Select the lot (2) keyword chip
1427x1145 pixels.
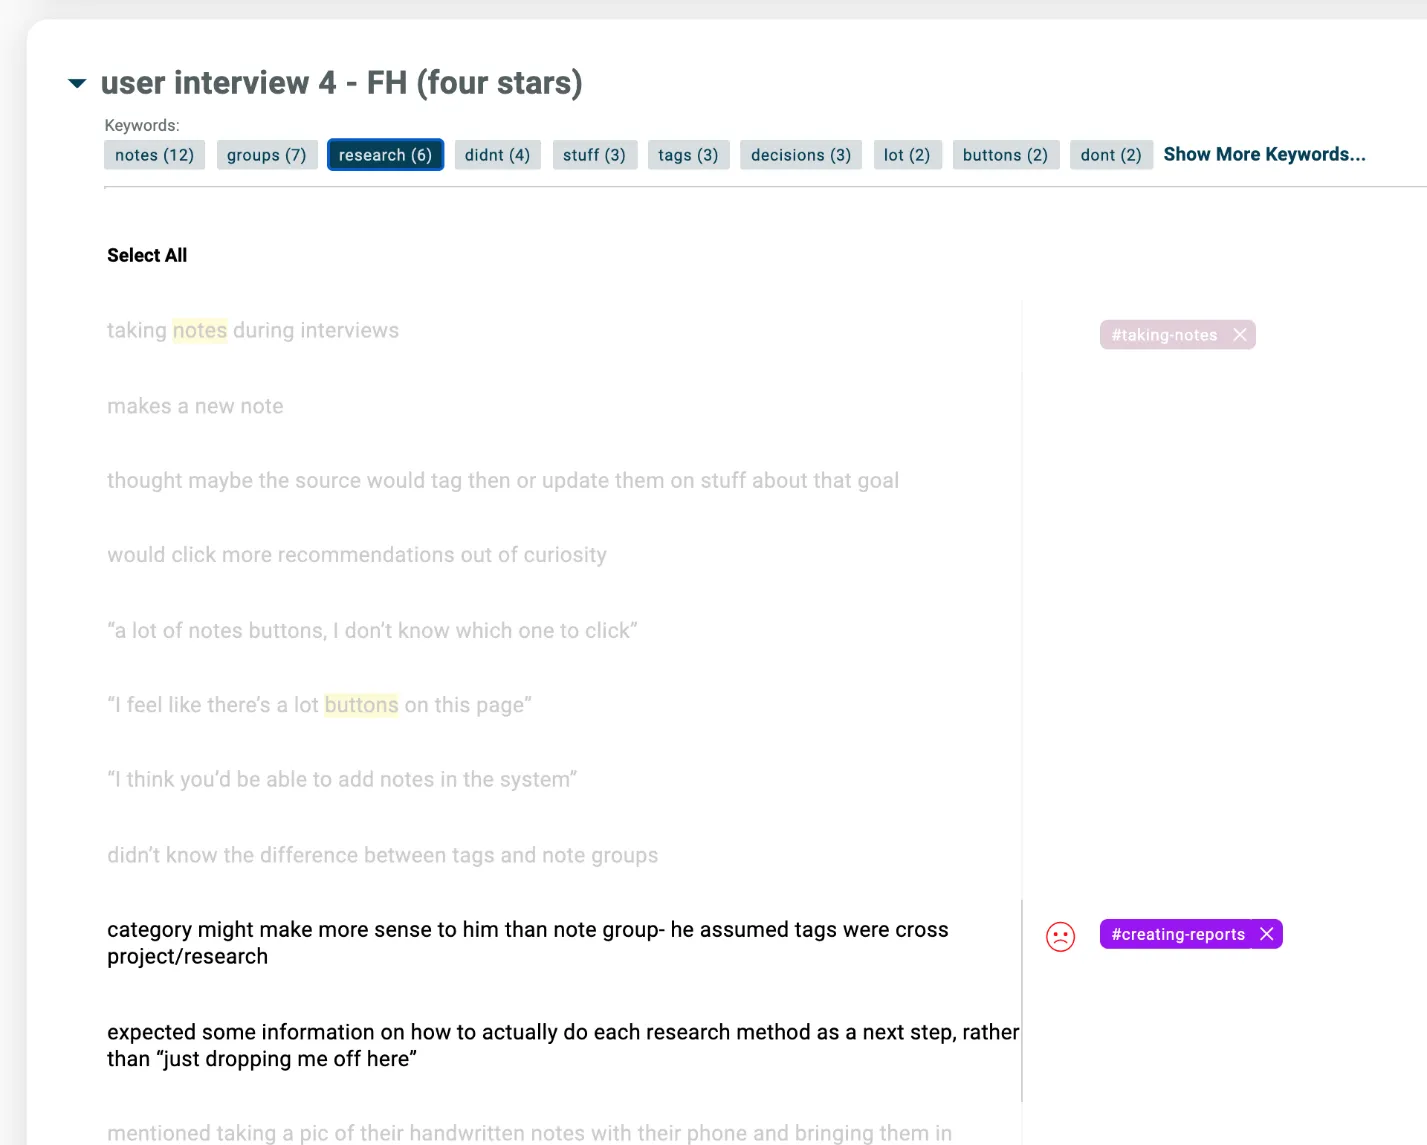(x=907, y=155)
